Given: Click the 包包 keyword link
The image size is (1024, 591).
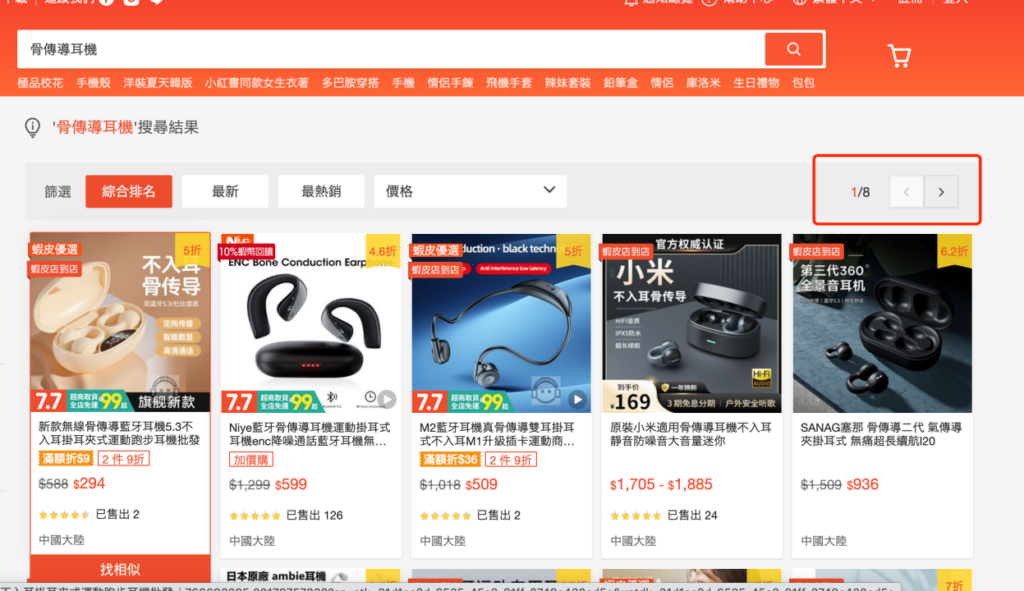Looking at the screenshot, I should (x=803, y=83).
